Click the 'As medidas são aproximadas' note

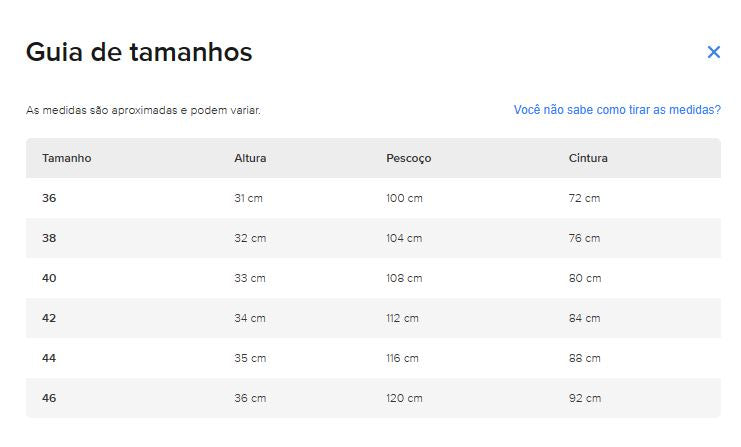pyautogui.click(x=143, y=111)
